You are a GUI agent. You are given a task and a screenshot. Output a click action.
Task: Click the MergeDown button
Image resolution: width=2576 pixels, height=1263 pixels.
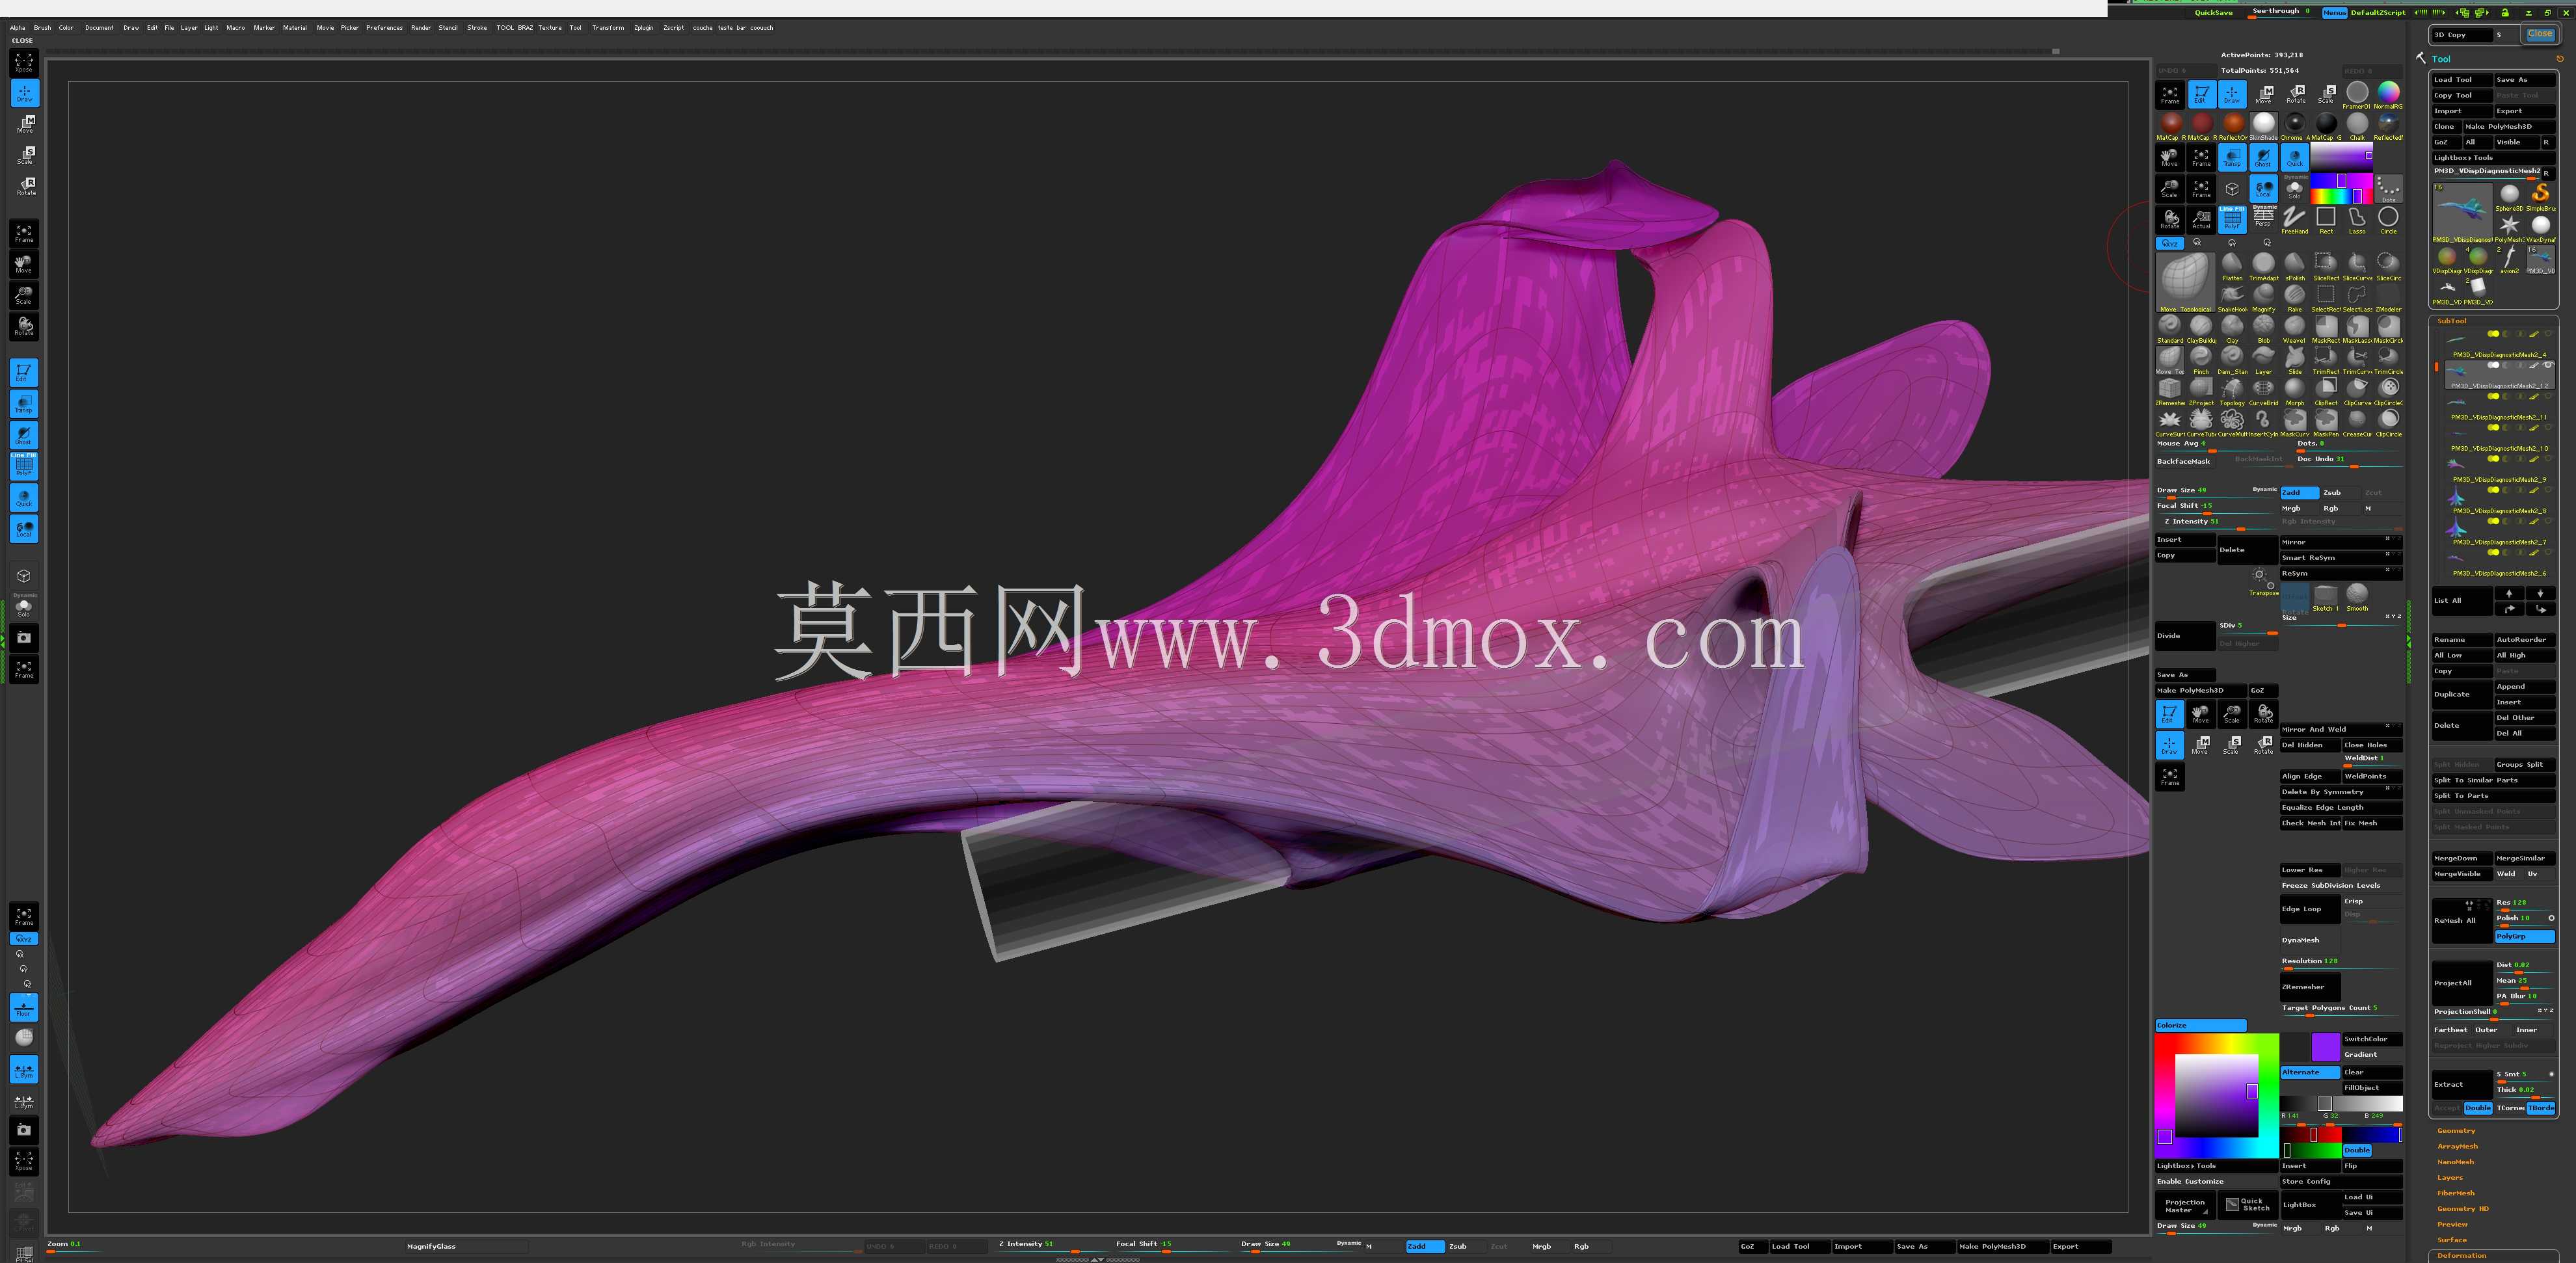[x=2462, y=858]
